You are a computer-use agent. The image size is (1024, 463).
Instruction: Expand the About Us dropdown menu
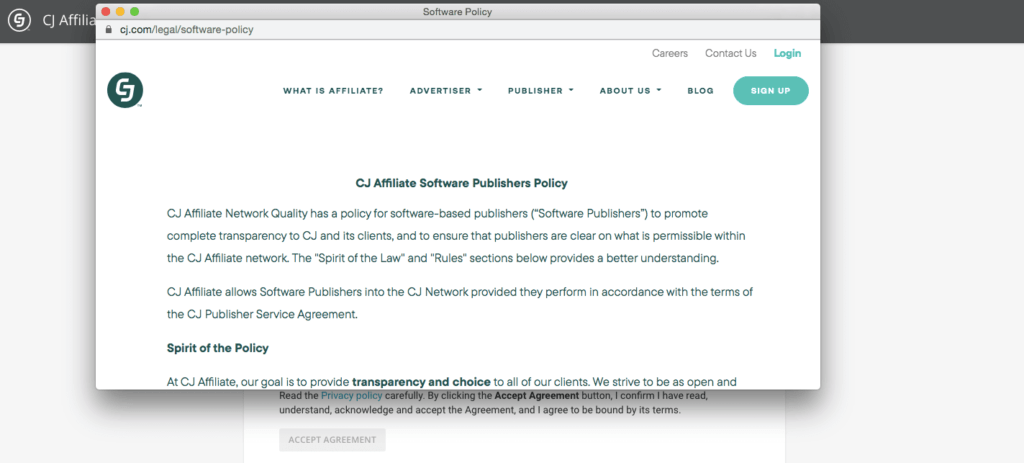(630, 91)
